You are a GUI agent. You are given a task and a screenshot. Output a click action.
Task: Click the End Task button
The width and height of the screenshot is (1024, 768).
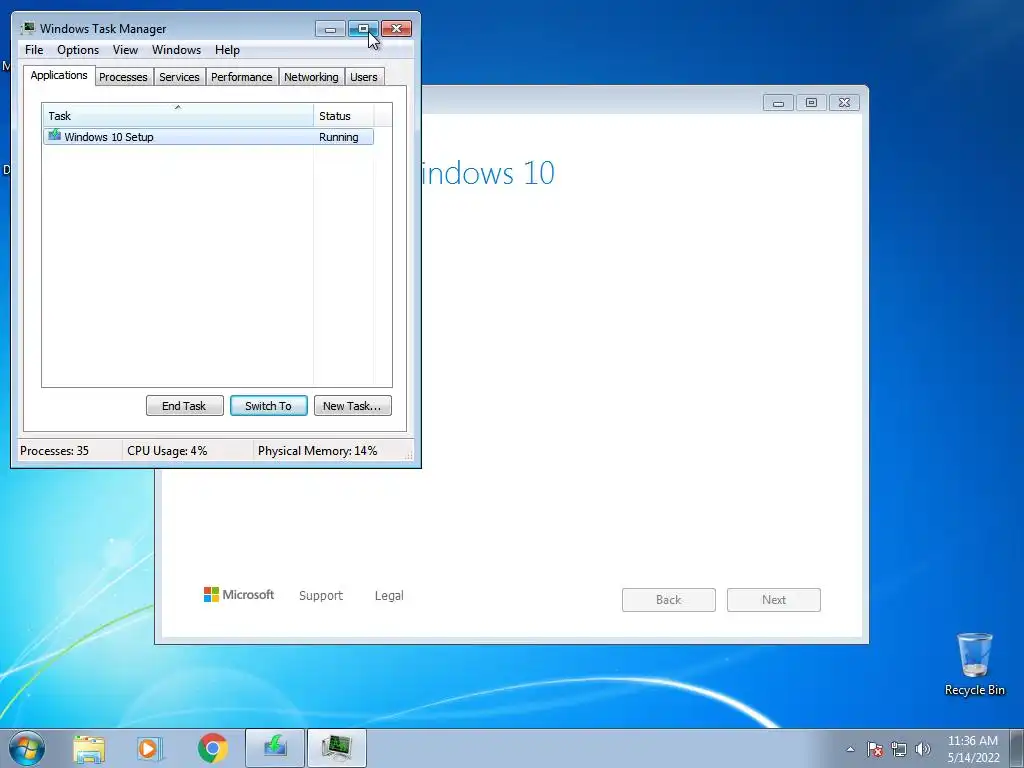pyautogui.click(x=185, y=406)
